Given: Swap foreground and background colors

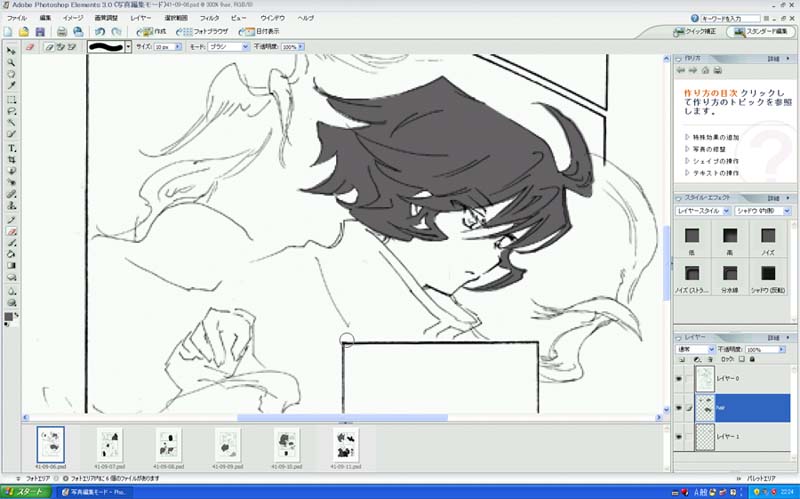Looking at the screenshot, I should tap(16, 315).
